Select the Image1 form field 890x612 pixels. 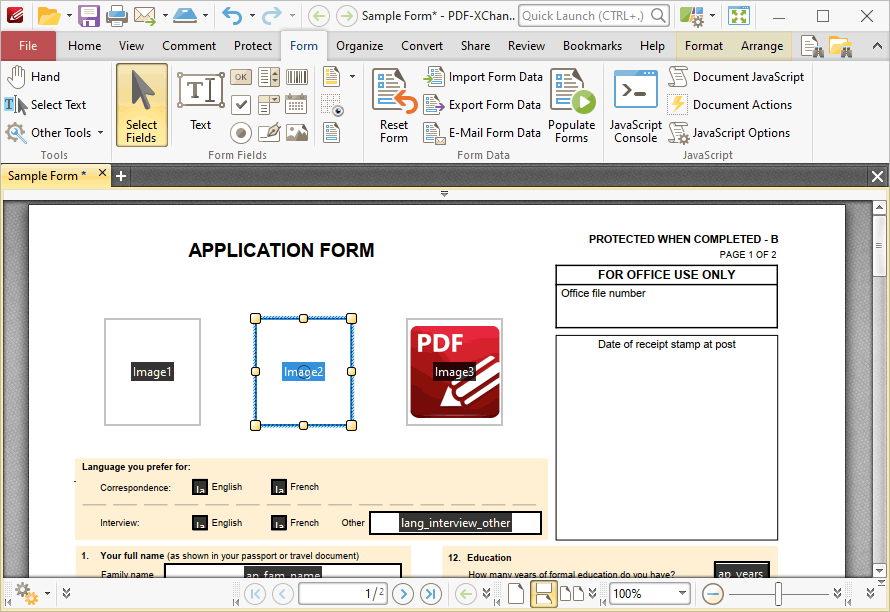pyautogui.click(x=152, y=372)
